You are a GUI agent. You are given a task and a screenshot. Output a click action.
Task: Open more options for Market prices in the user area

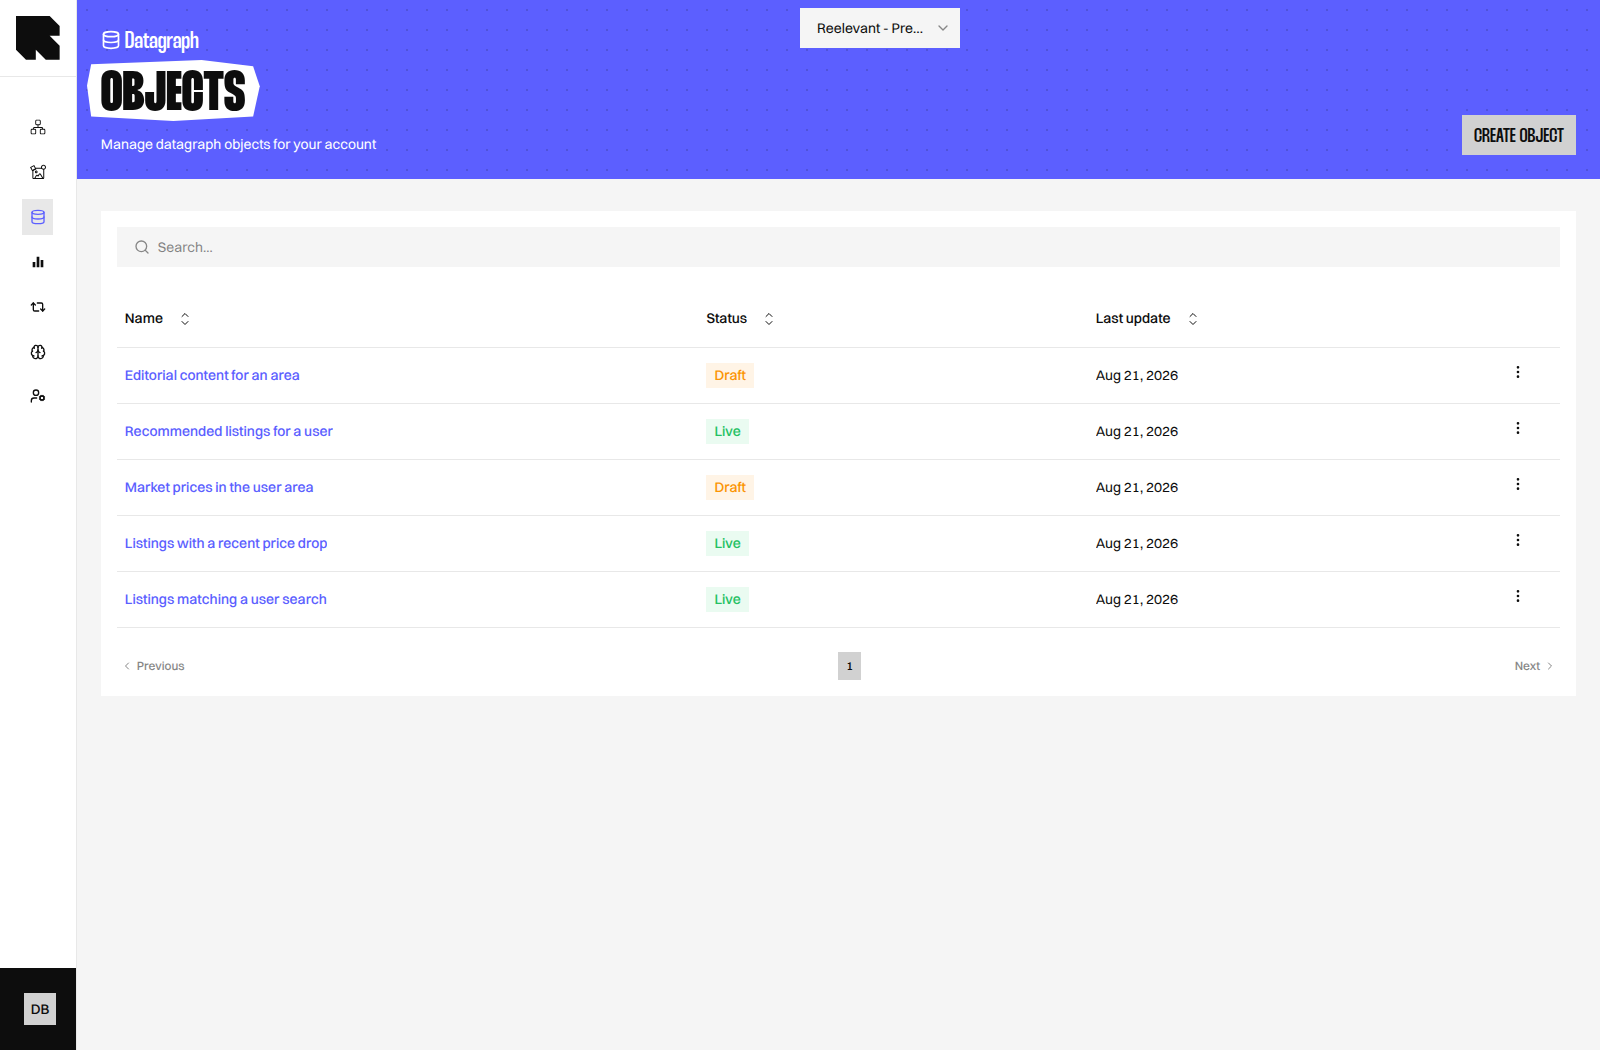(1518, 484)
